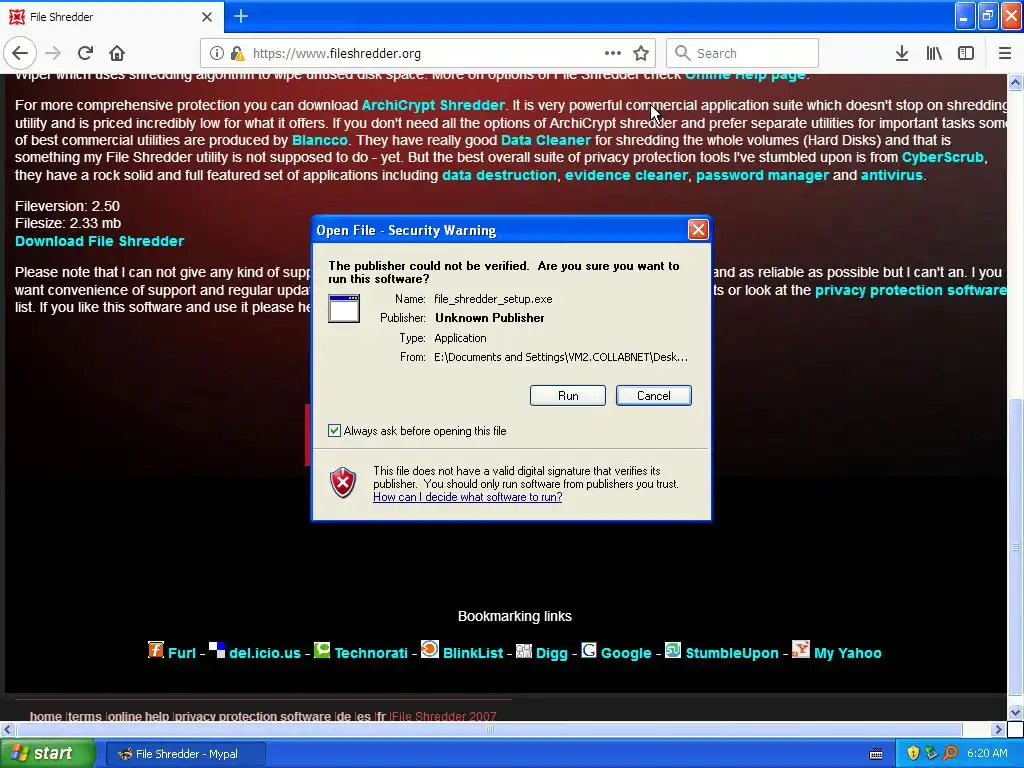Click the red shield warning icon in dialog
The height and width of the screenshot is (768, 1024).
tap(343, 483)
